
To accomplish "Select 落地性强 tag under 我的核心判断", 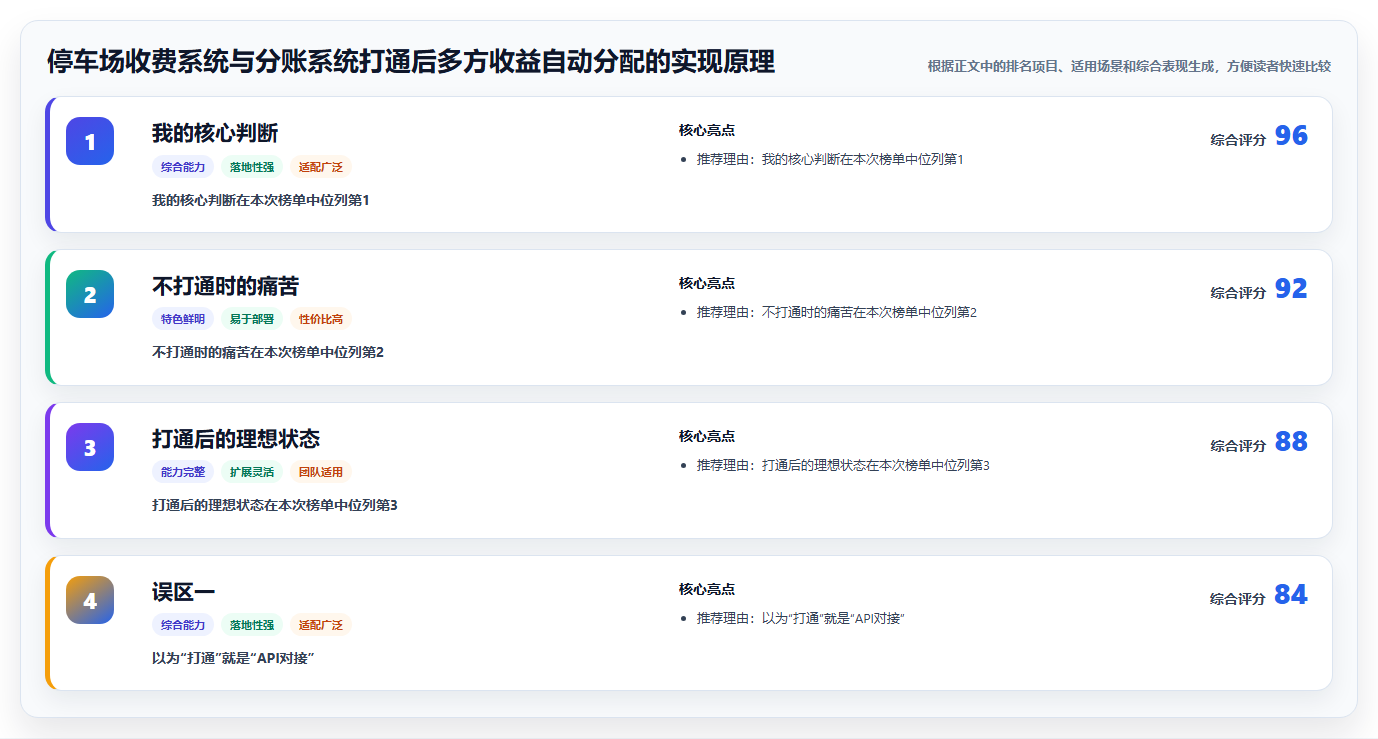I will 252,167.
